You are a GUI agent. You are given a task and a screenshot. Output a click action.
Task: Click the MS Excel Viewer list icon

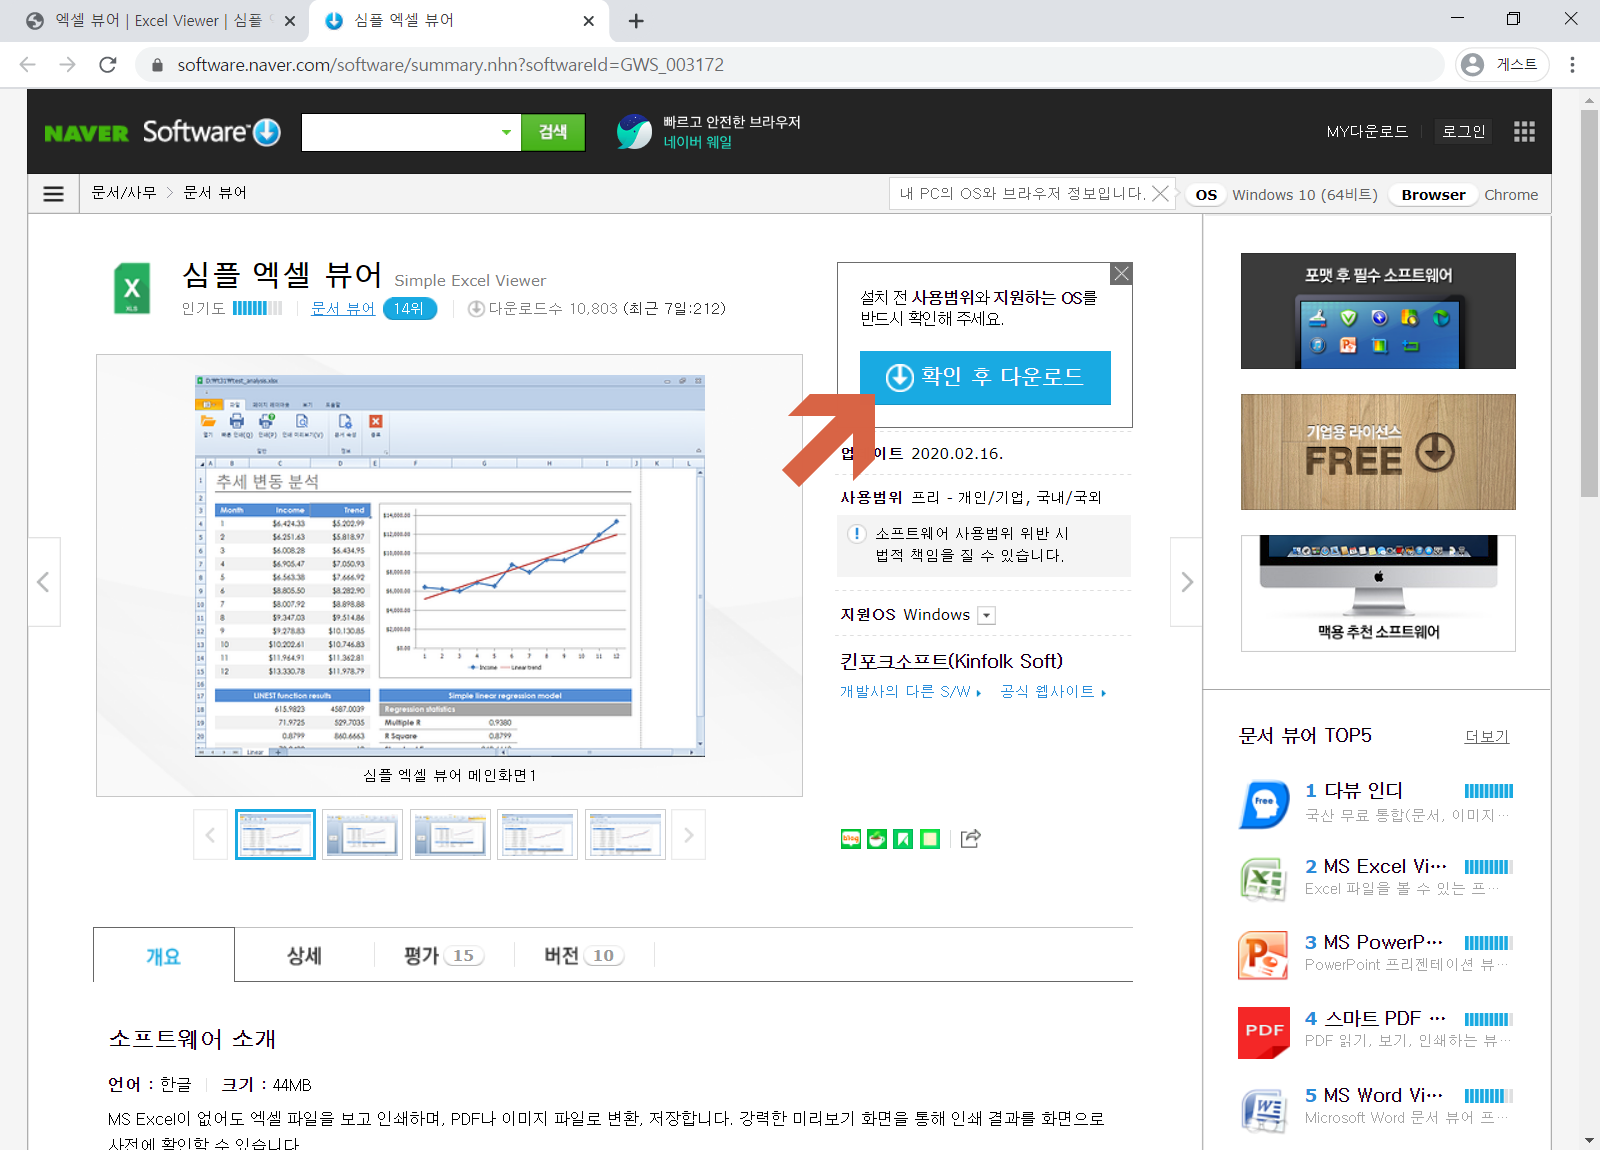(1264, 880)
